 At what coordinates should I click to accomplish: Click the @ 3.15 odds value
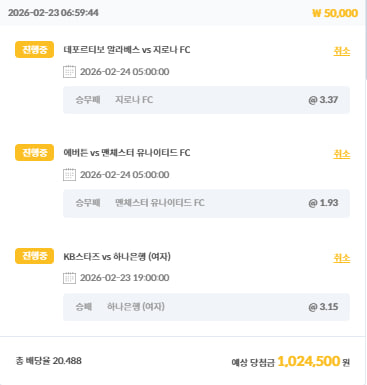[x=323, y=307]
